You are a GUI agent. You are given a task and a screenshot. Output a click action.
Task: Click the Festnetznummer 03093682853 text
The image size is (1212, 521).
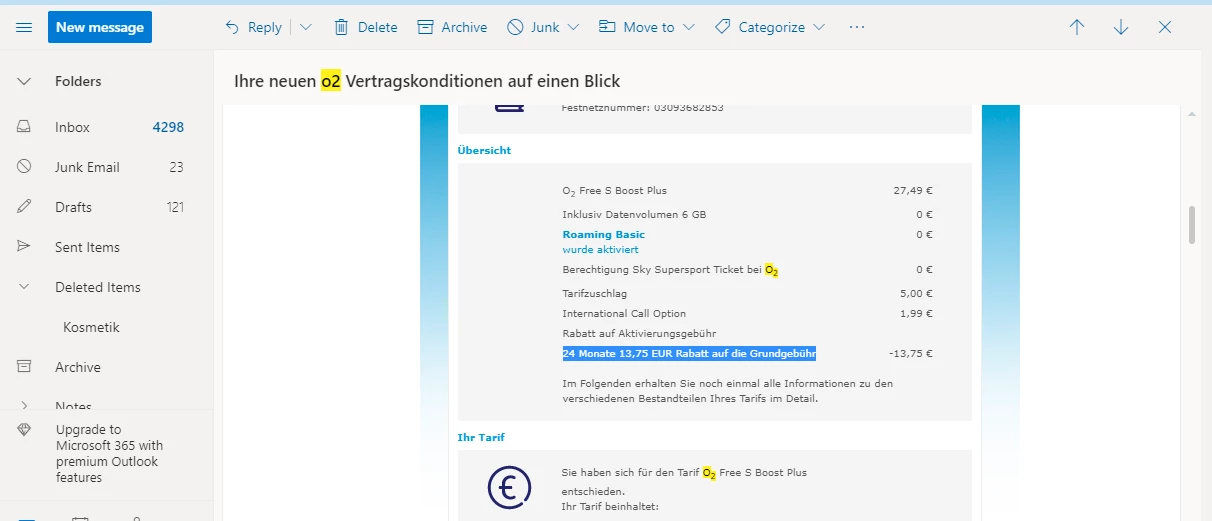pyautogui.click(x=642, y=107)
